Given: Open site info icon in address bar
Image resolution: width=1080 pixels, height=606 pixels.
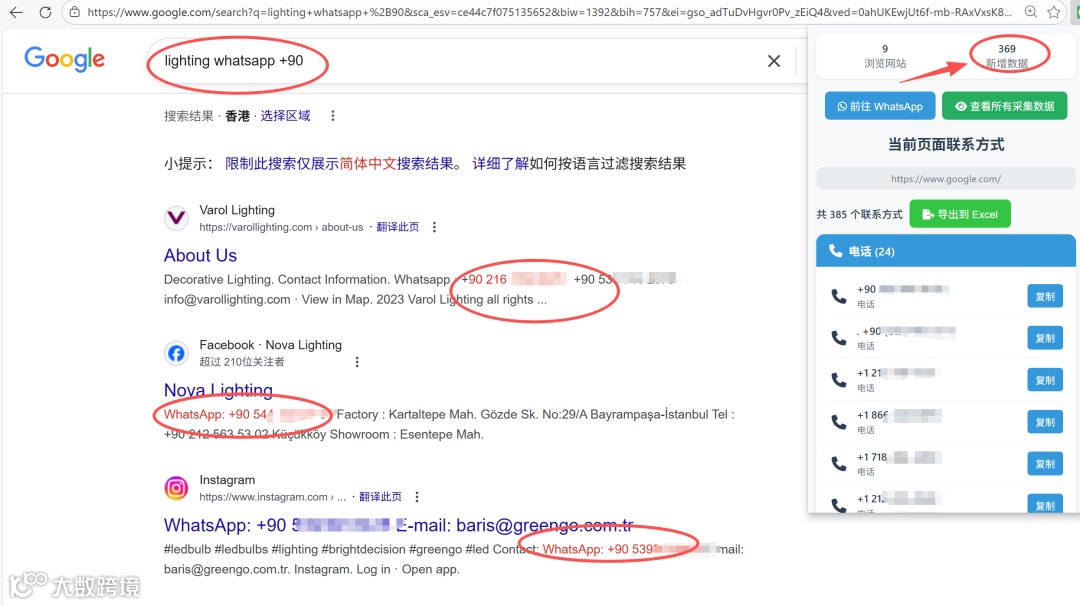Looking at the screenshot, I should pos(75,12).
